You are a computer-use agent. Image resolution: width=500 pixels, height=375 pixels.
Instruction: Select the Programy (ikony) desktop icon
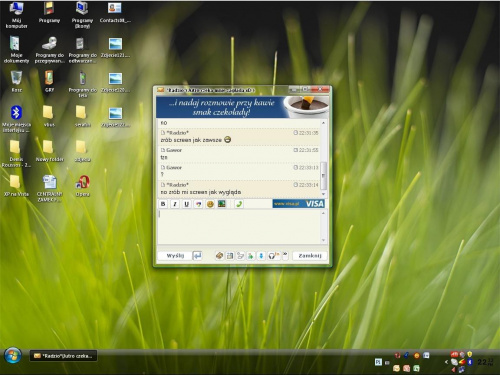(82, 15)
